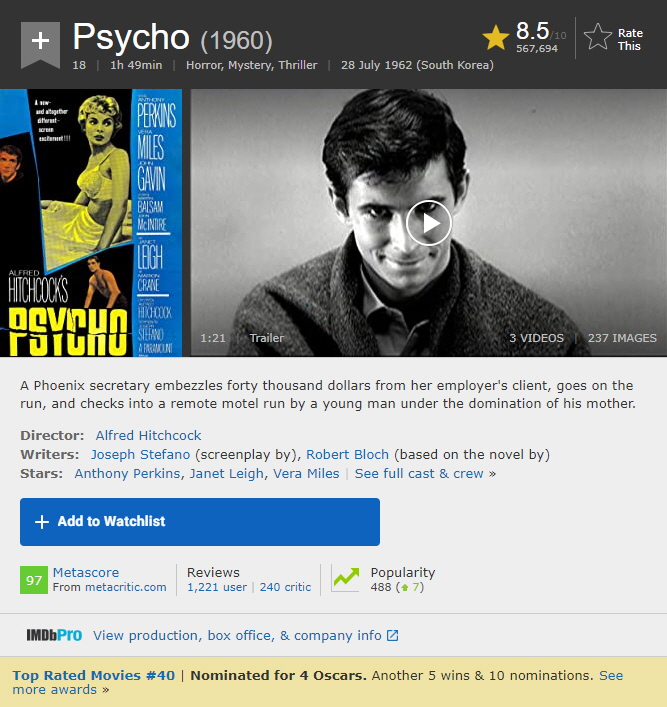667x707 pixels.
Task: View the 237 images gallery
Action: 622,338
